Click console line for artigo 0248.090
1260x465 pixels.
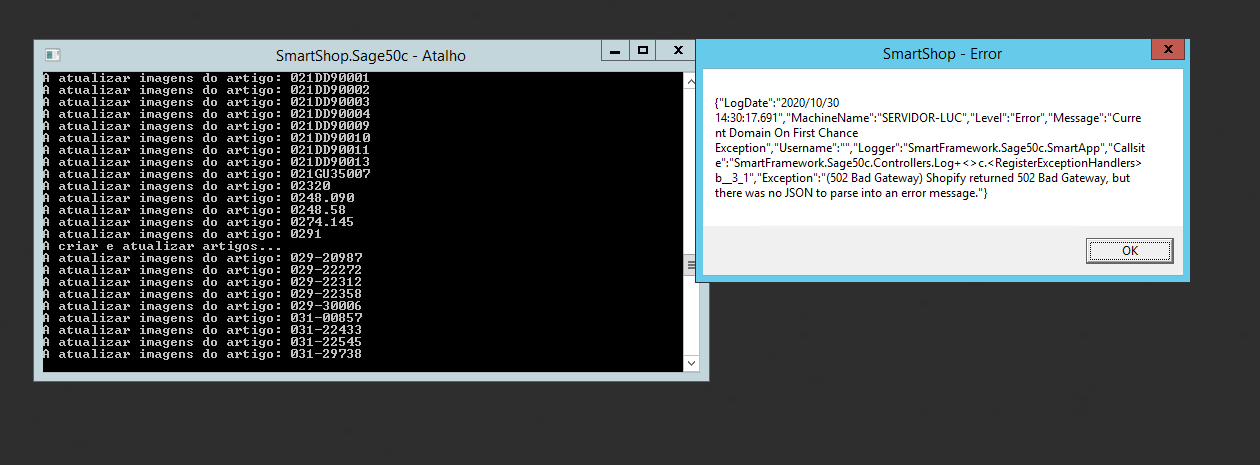pyautogui.click(x=199, y=197)
